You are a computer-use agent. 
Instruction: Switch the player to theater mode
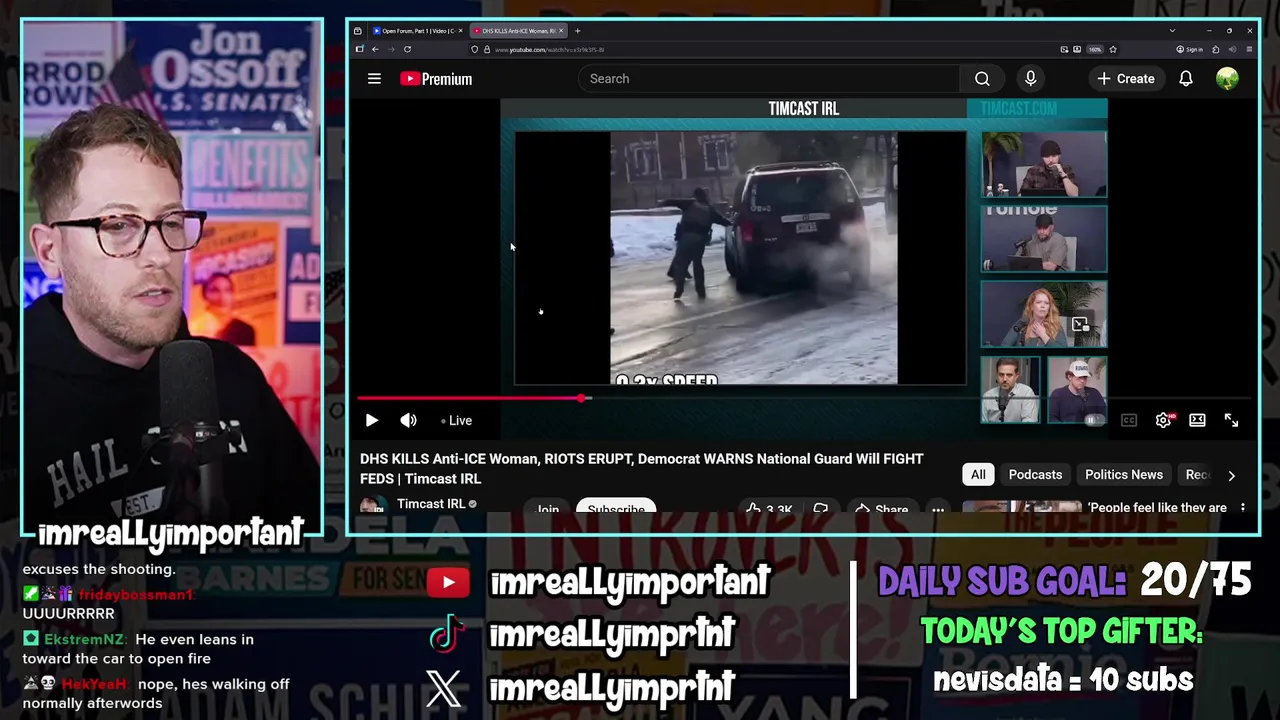click(1197, 421)
